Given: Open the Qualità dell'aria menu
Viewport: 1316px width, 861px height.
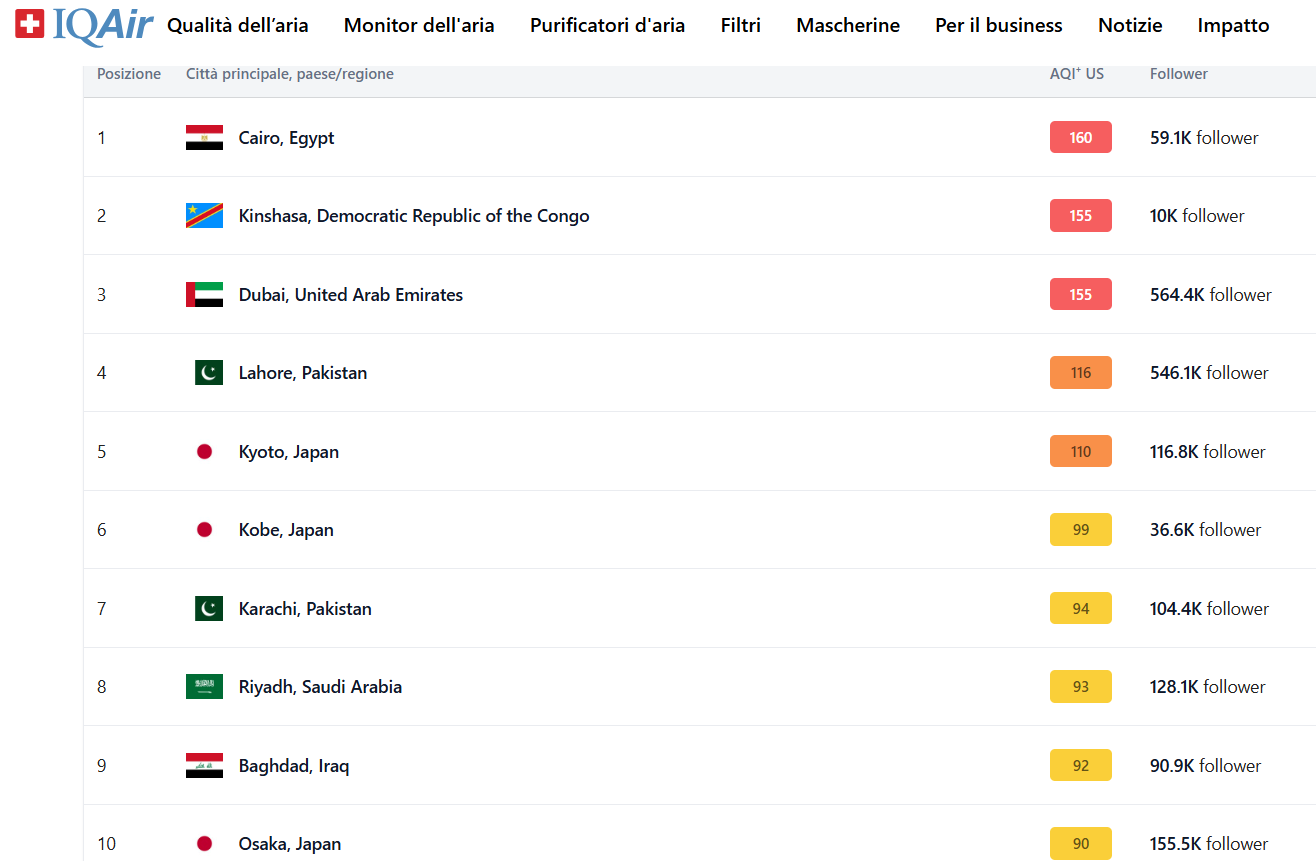Looking at the screenshot, I should tap(238, 26).
